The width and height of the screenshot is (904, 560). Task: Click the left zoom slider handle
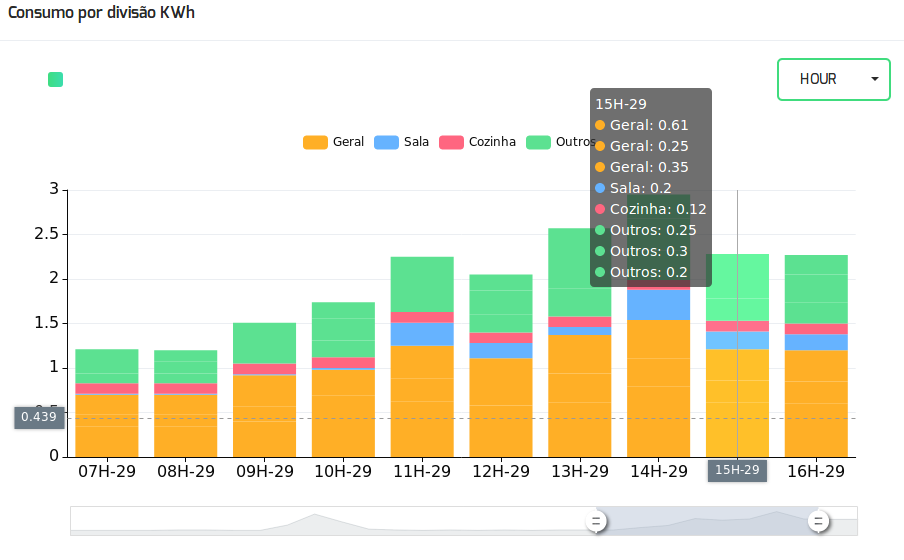[x=596, y=521]
